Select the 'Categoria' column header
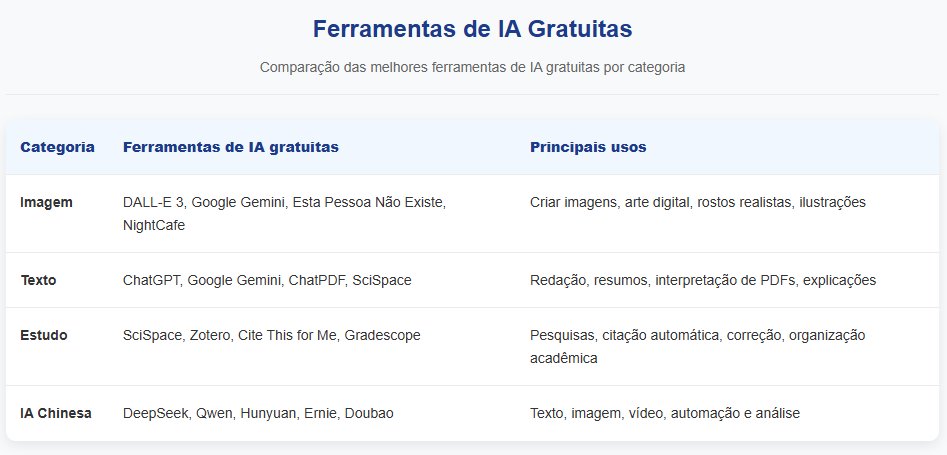The image size is (947, 455). pos(57,147)
